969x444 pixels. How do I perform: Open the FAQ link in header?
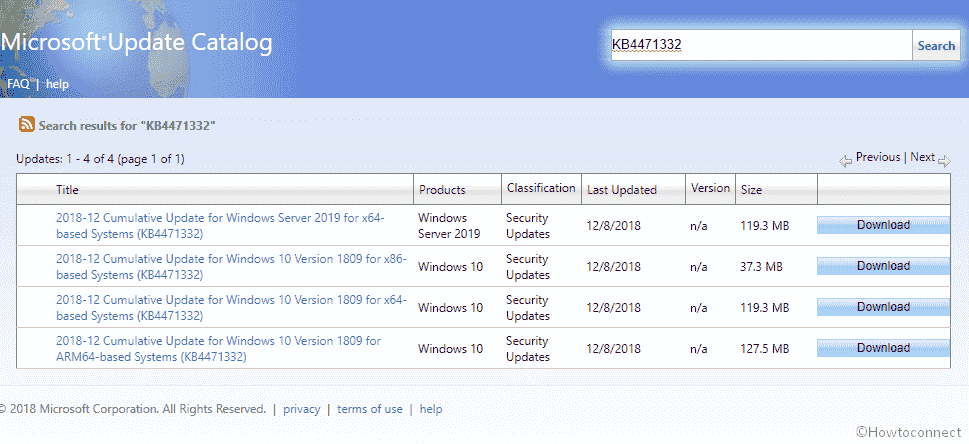pyautogui.click(x=18, y=84)
